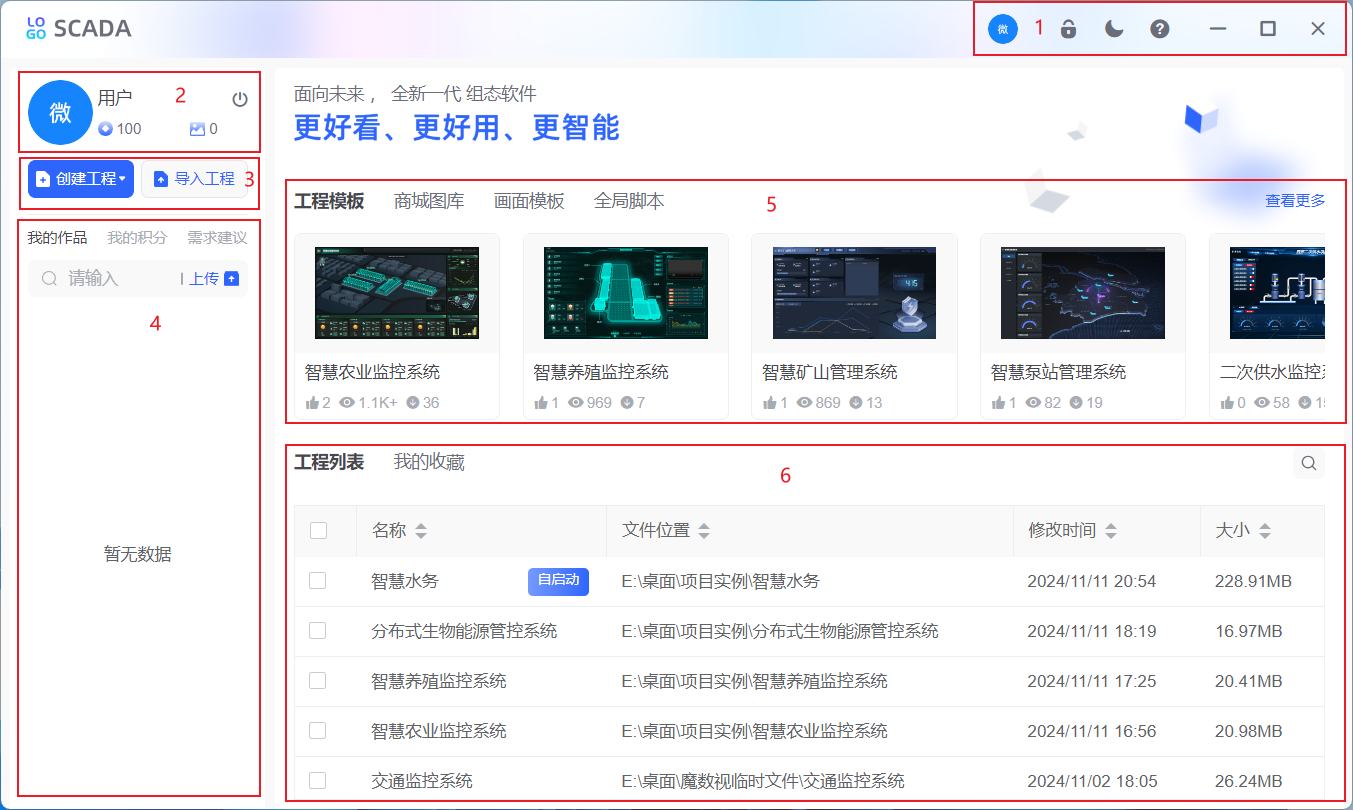Click the power logout icon beside 用户

coord(240,99)
